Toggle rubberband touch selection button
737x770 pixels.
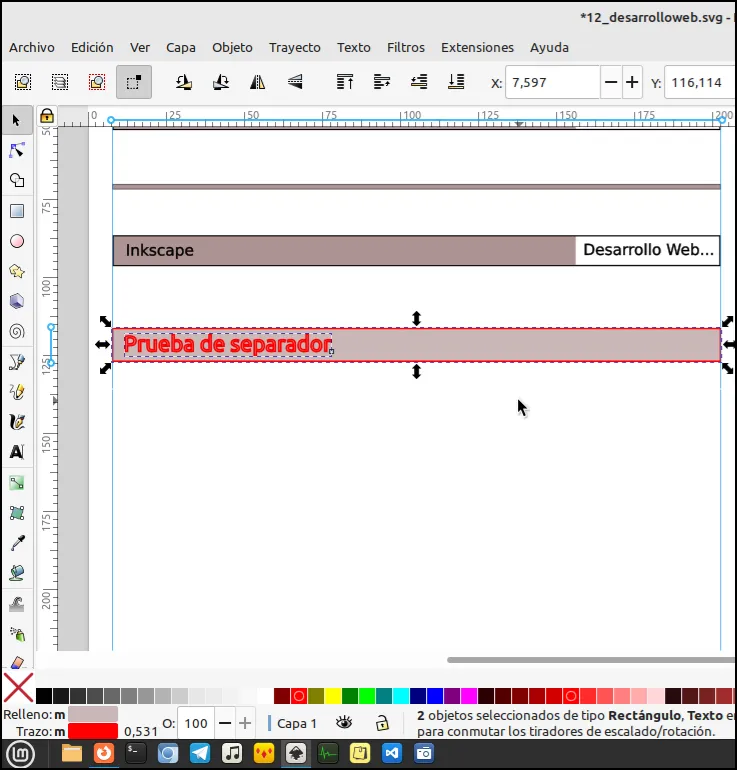(x=134, y=82)
